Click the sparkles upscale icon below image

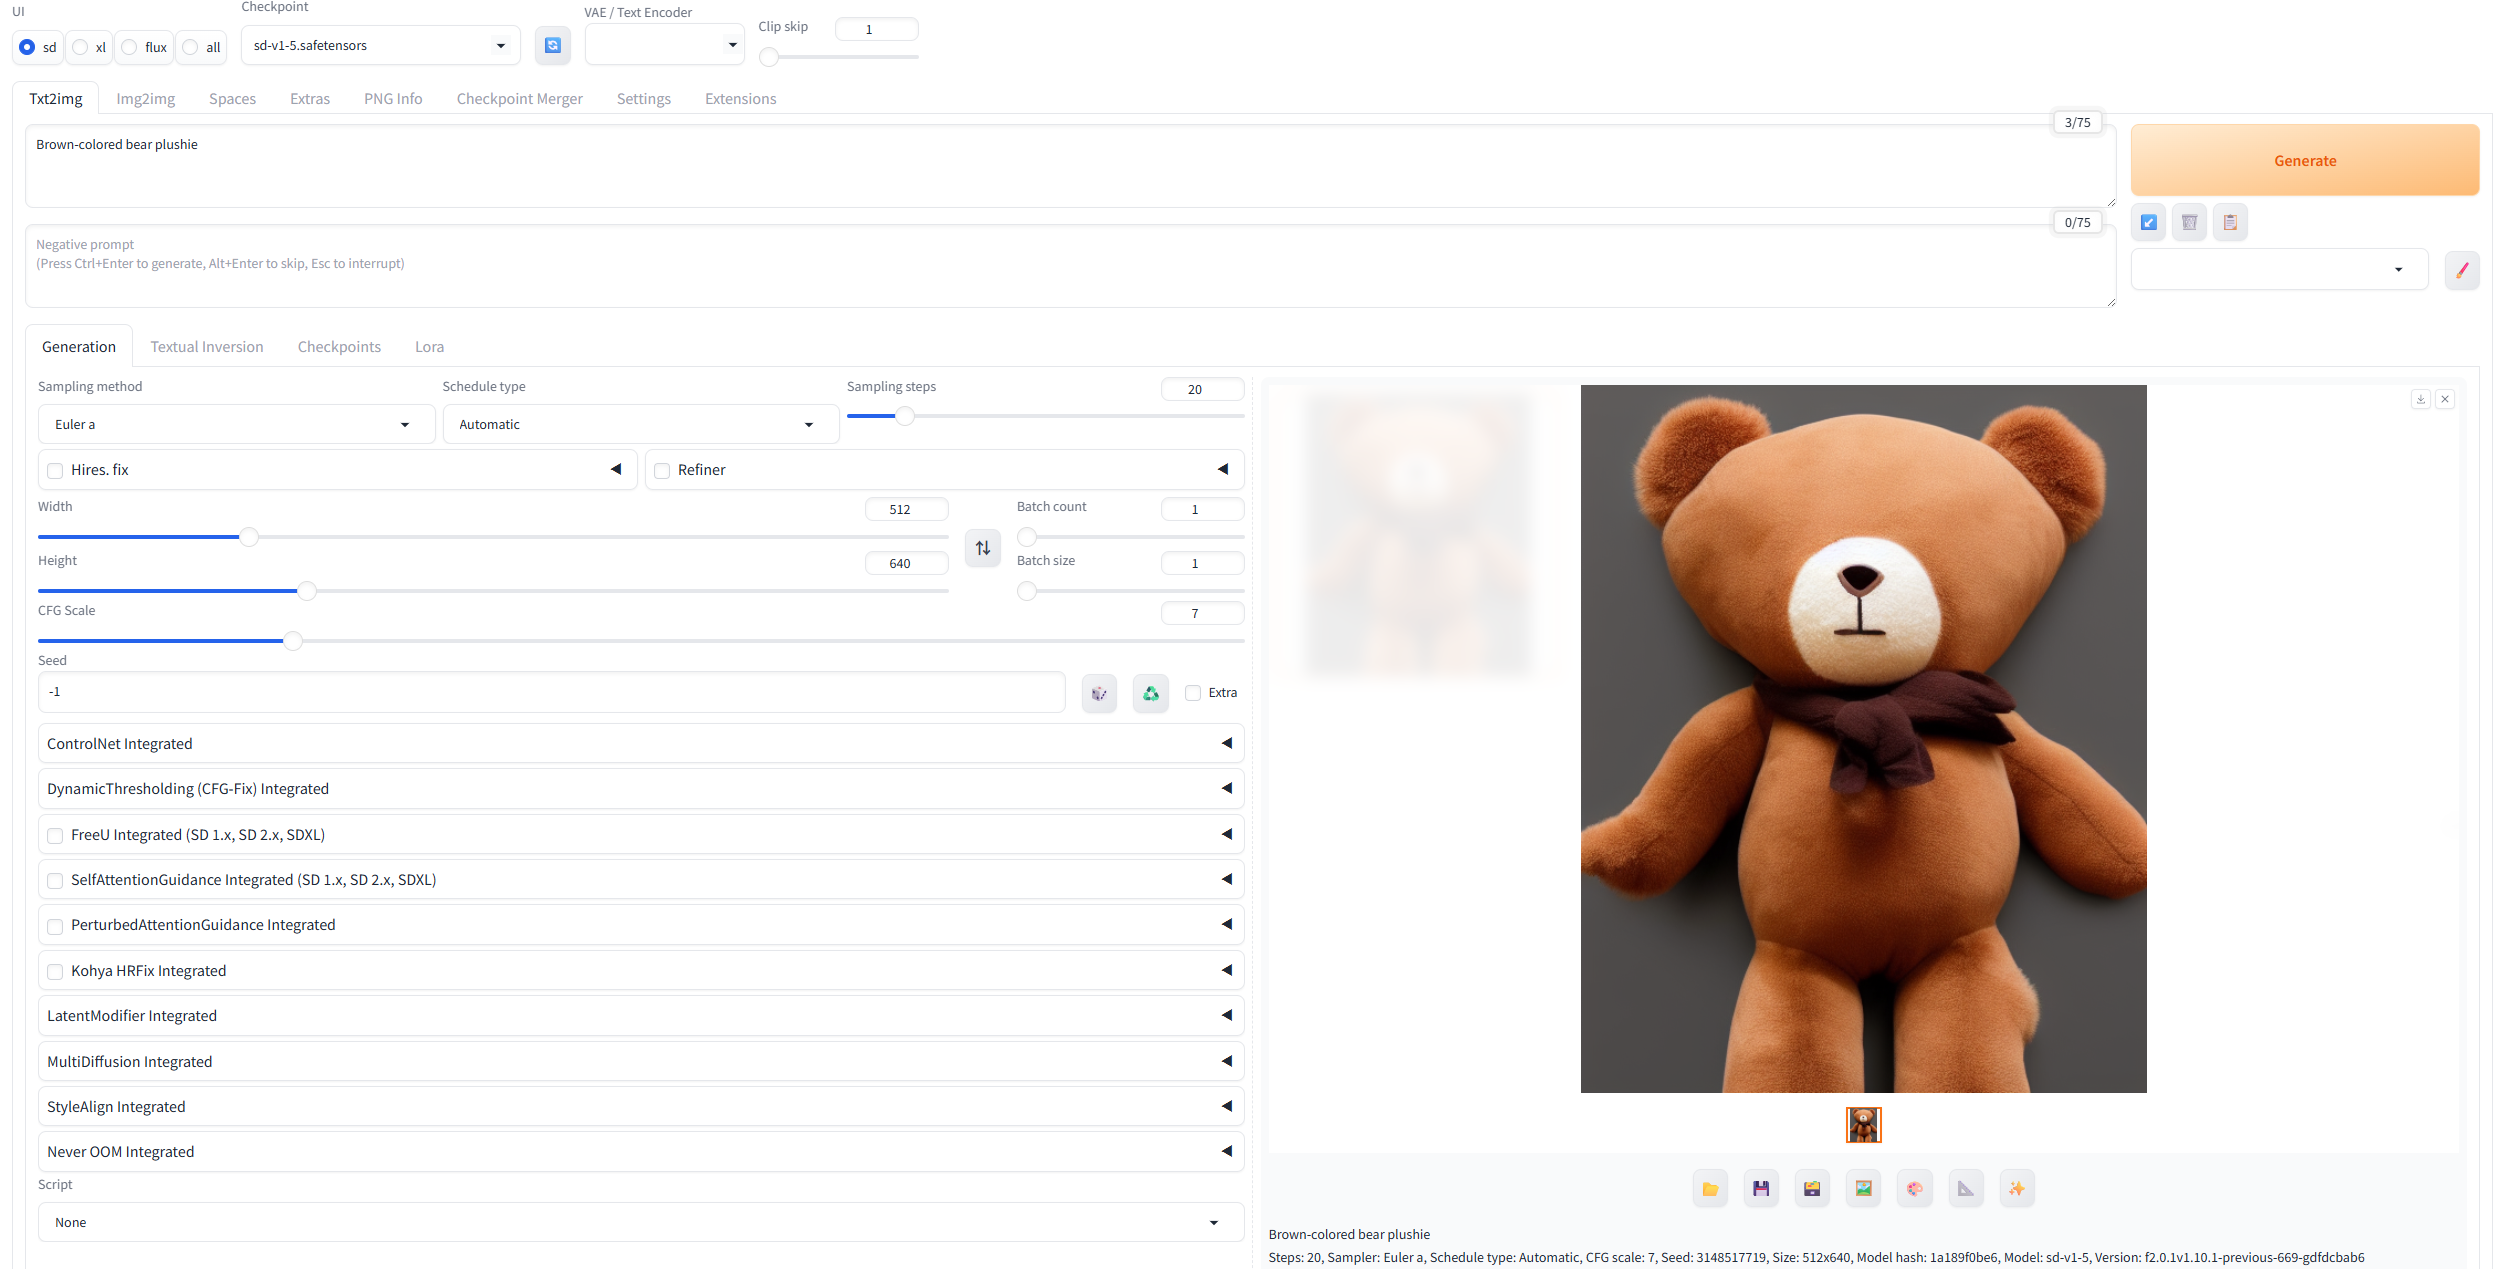click(x=2016, y=1188)
